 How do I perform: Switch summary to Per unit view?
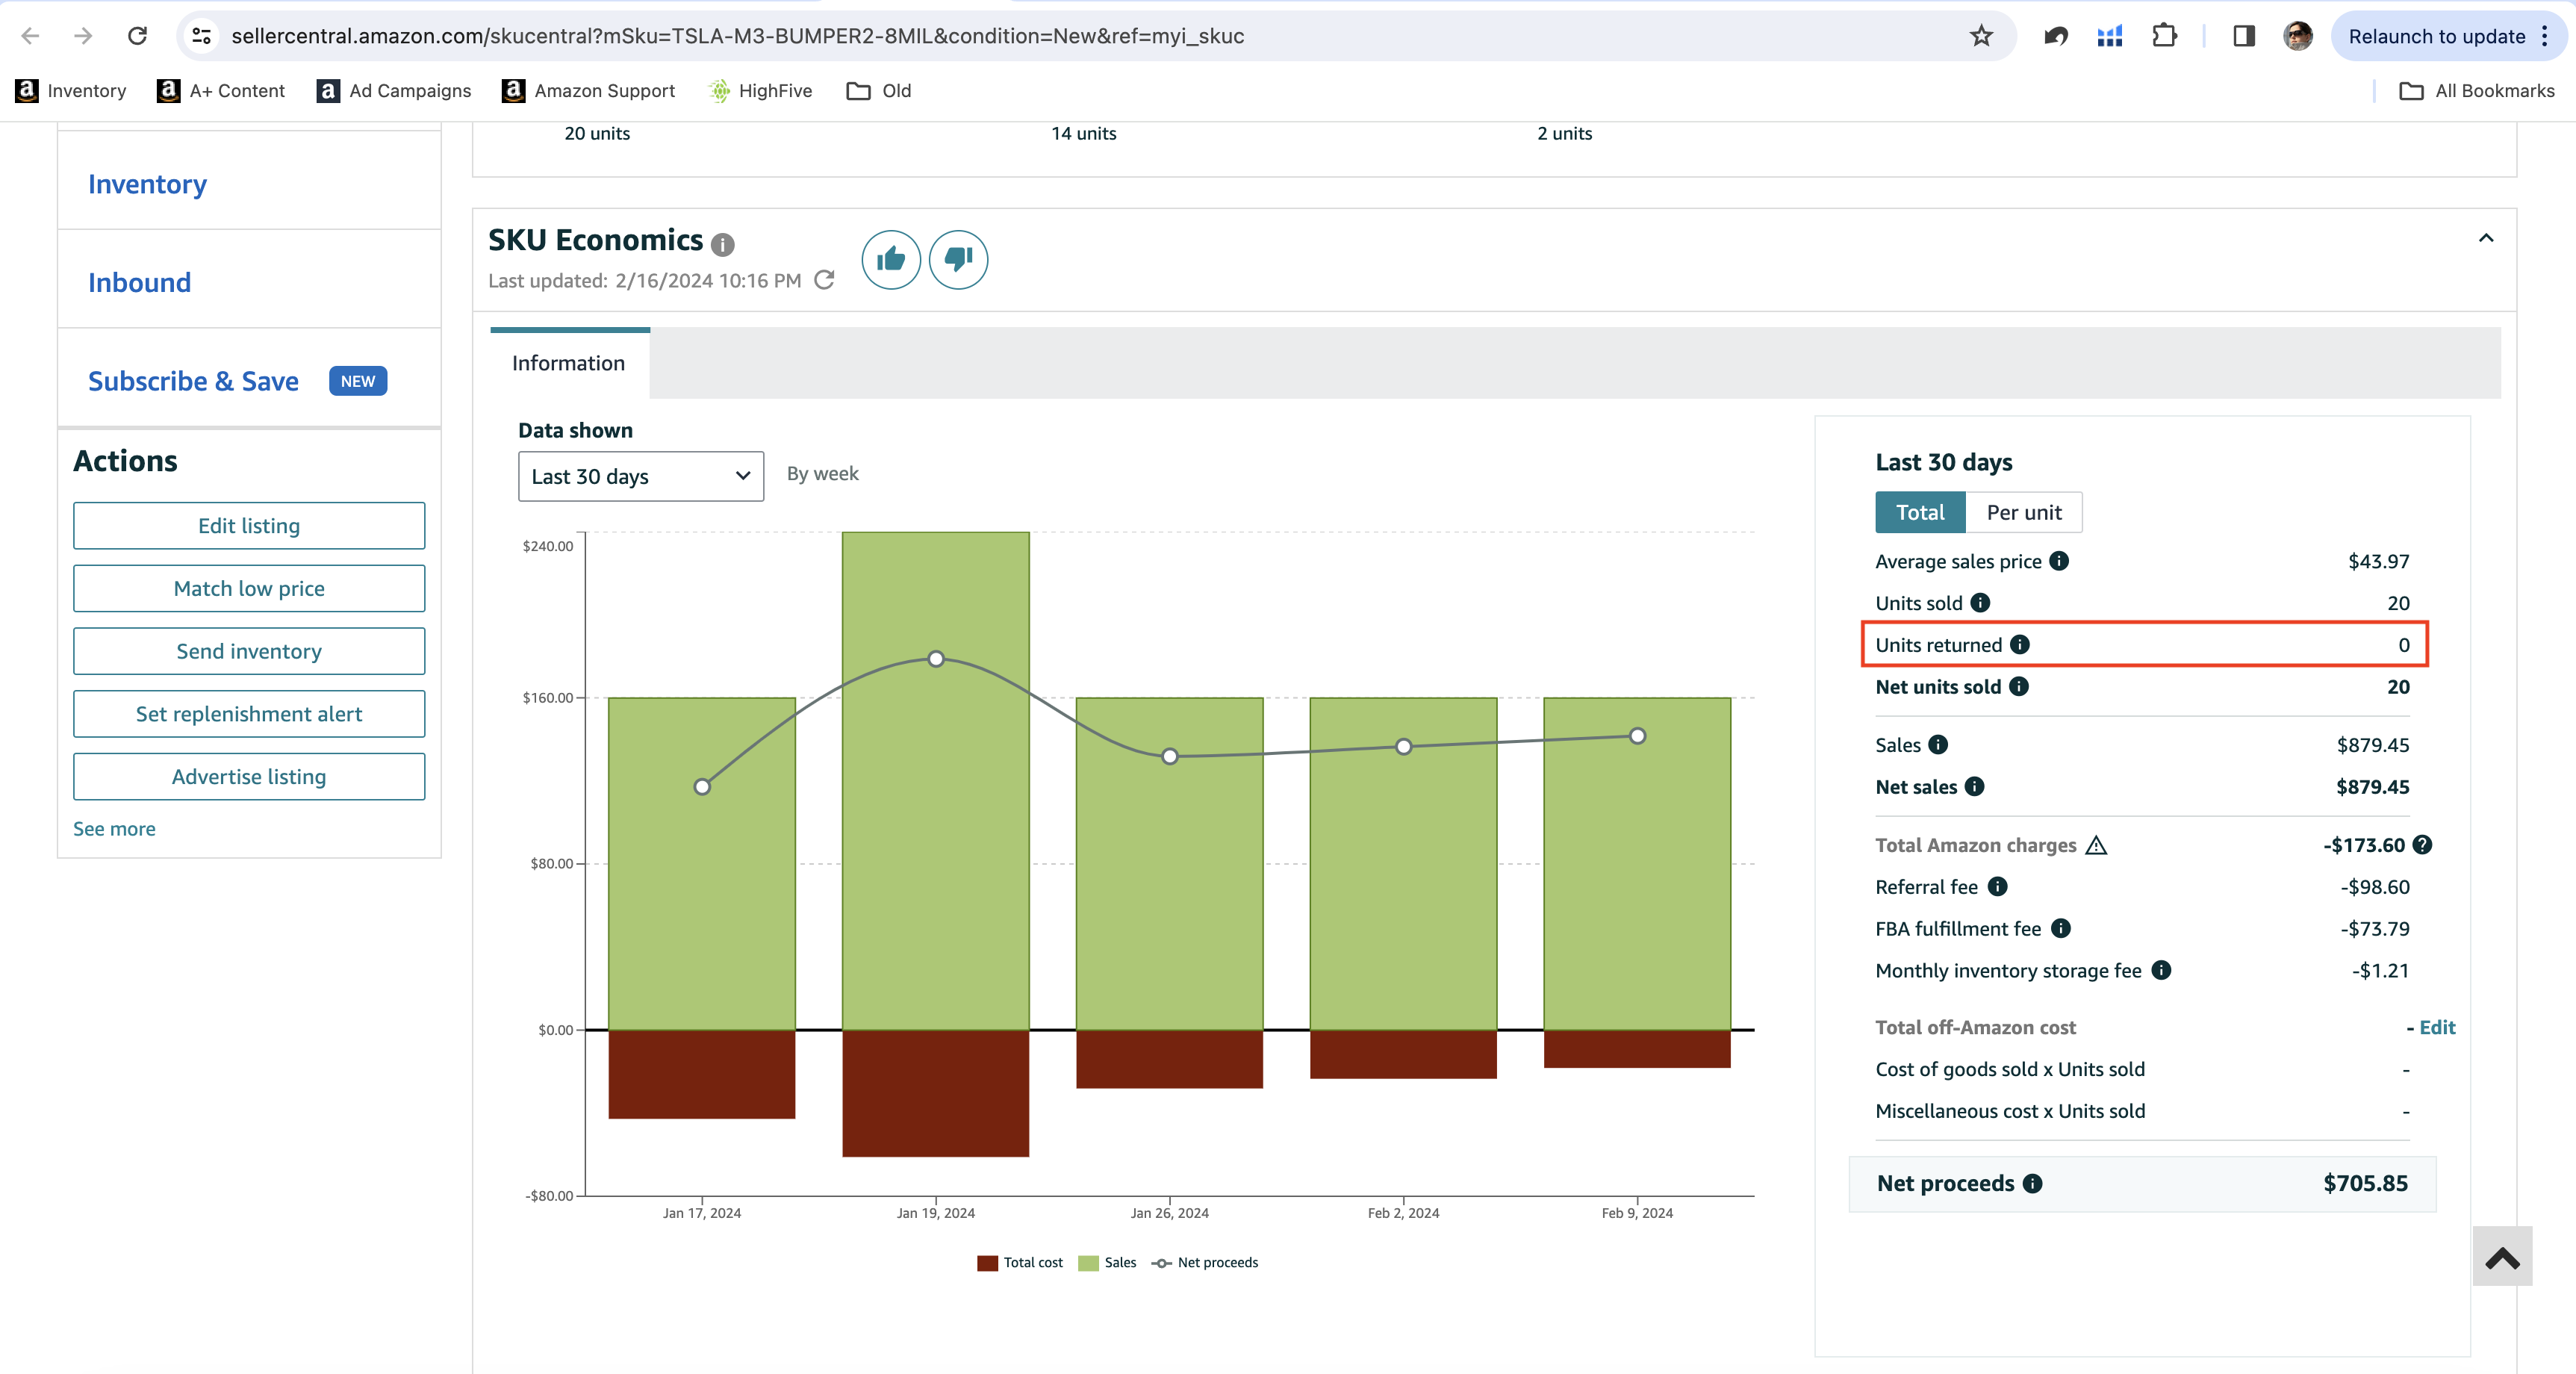(x=2023, y=512)
